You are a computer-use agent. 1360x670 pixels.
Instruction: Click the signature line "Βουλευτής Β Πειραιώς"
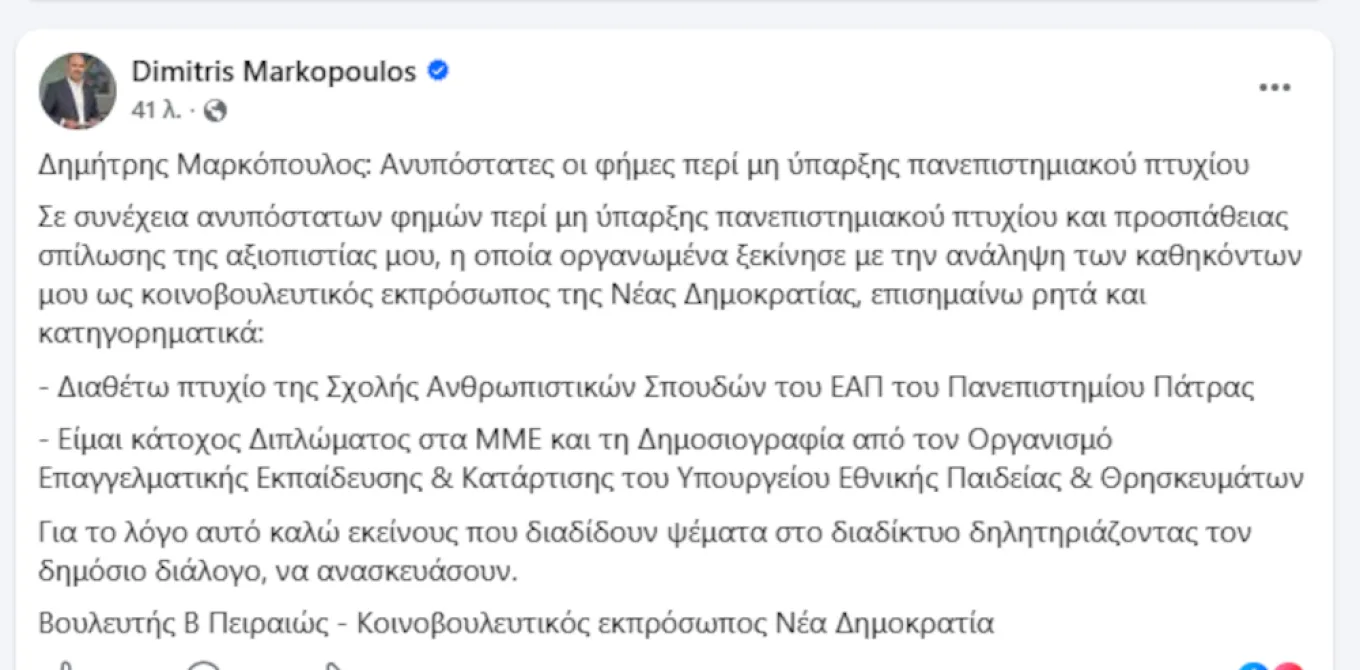[183, 623]
